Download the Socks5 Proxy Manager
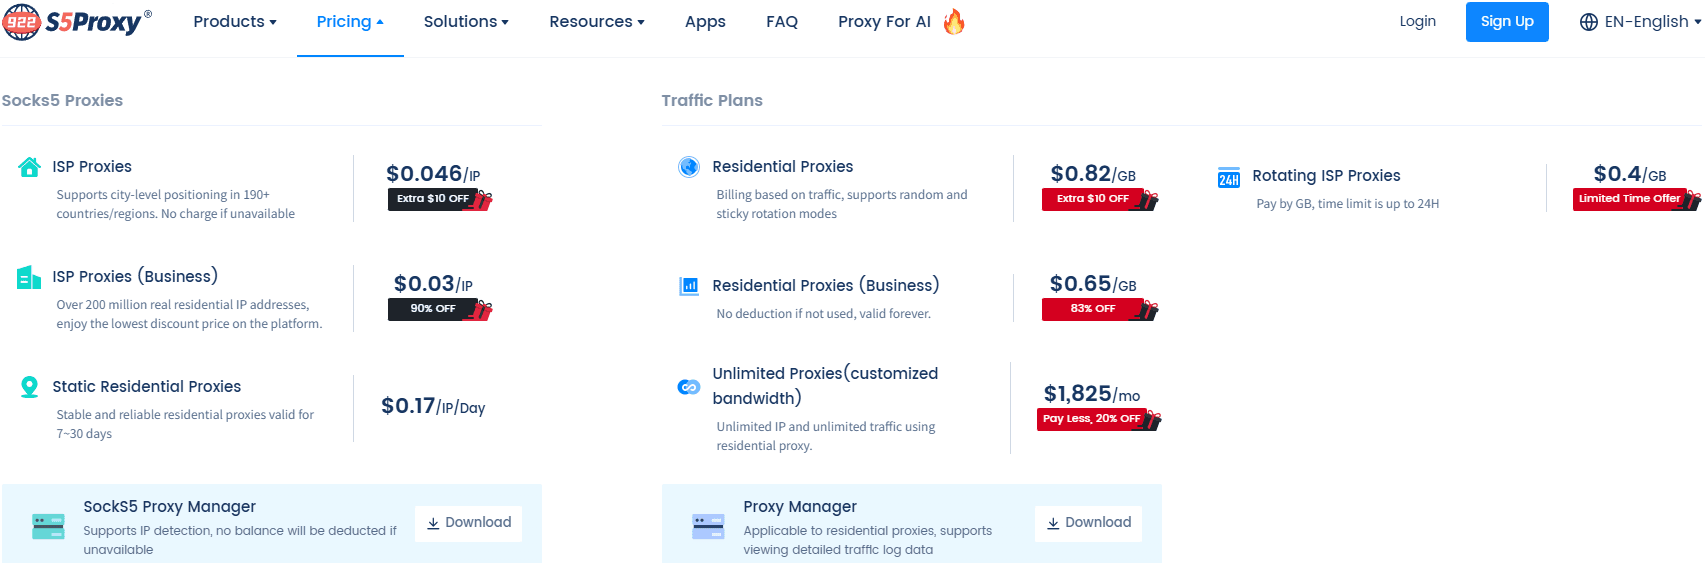 tap(468, 523)
